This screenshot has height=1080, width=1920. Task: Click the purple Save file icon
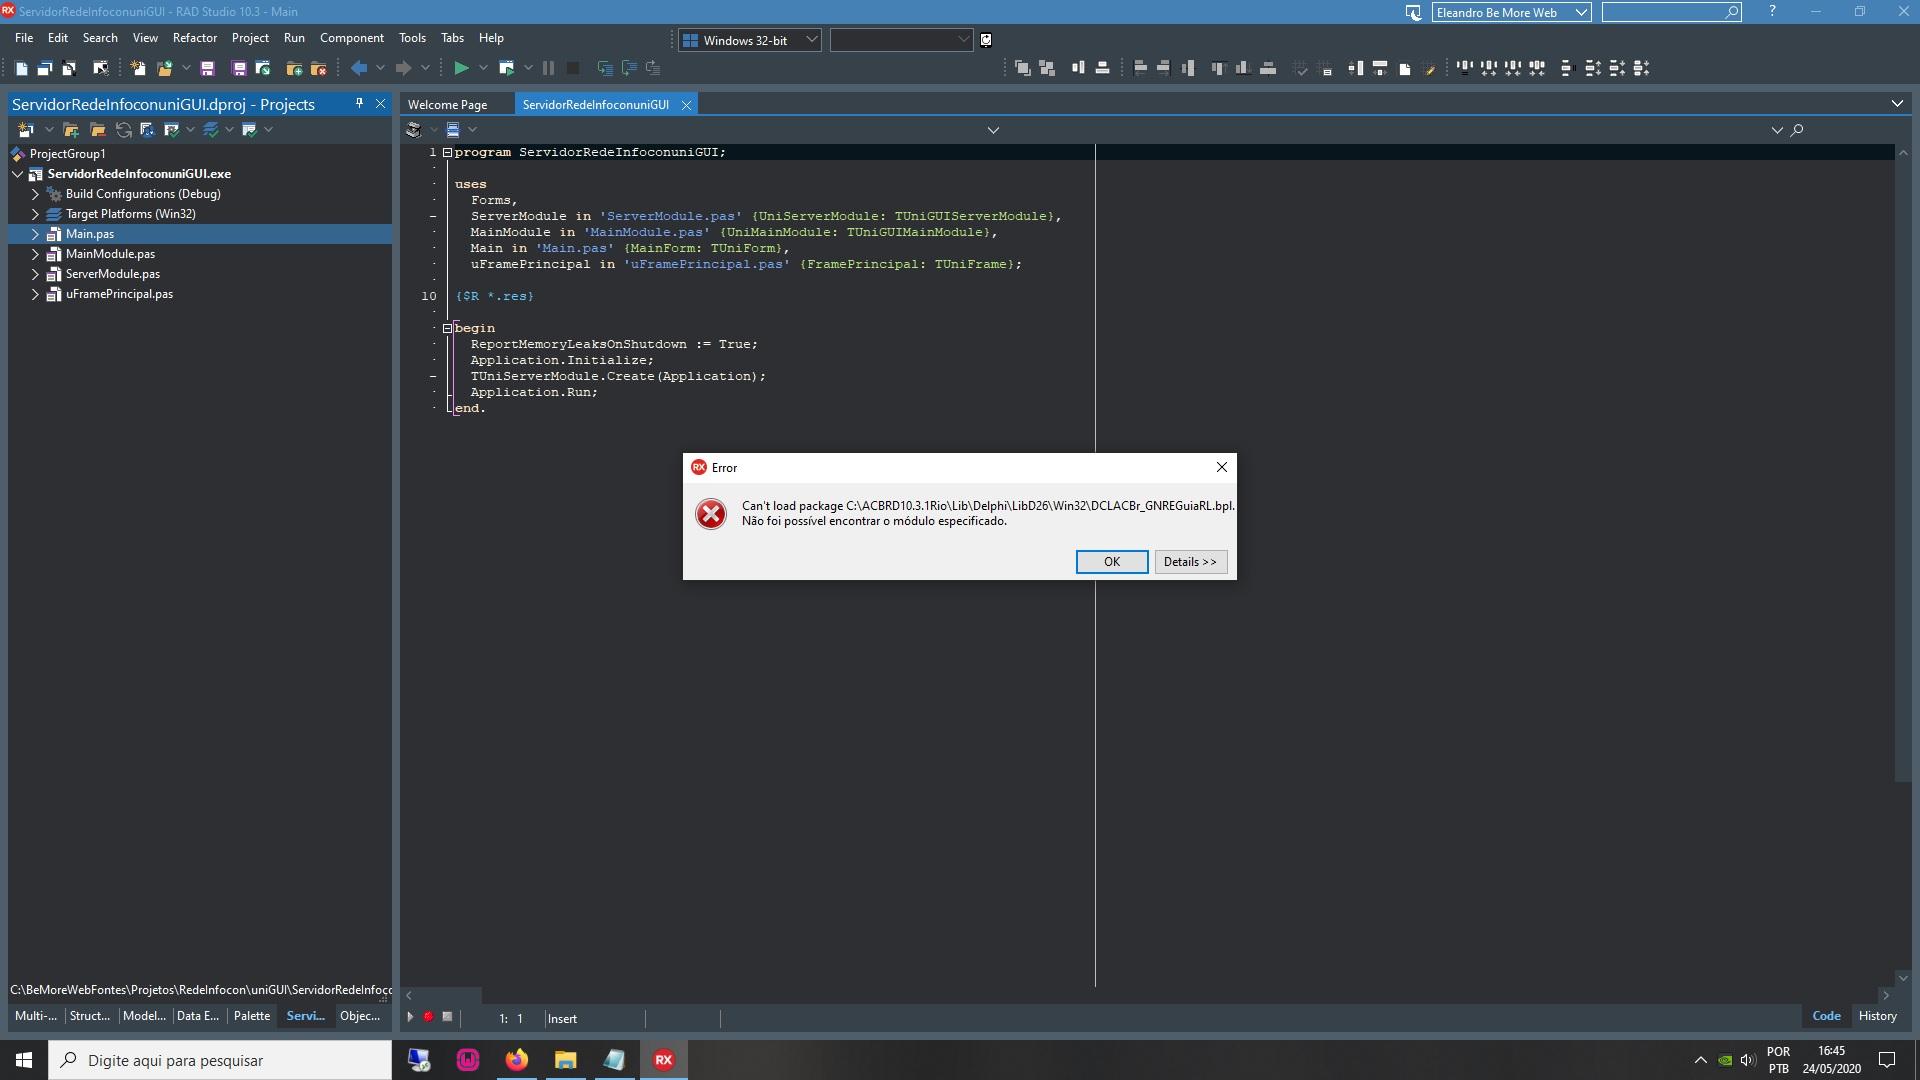pyautogui.click(x=207, y=68)
